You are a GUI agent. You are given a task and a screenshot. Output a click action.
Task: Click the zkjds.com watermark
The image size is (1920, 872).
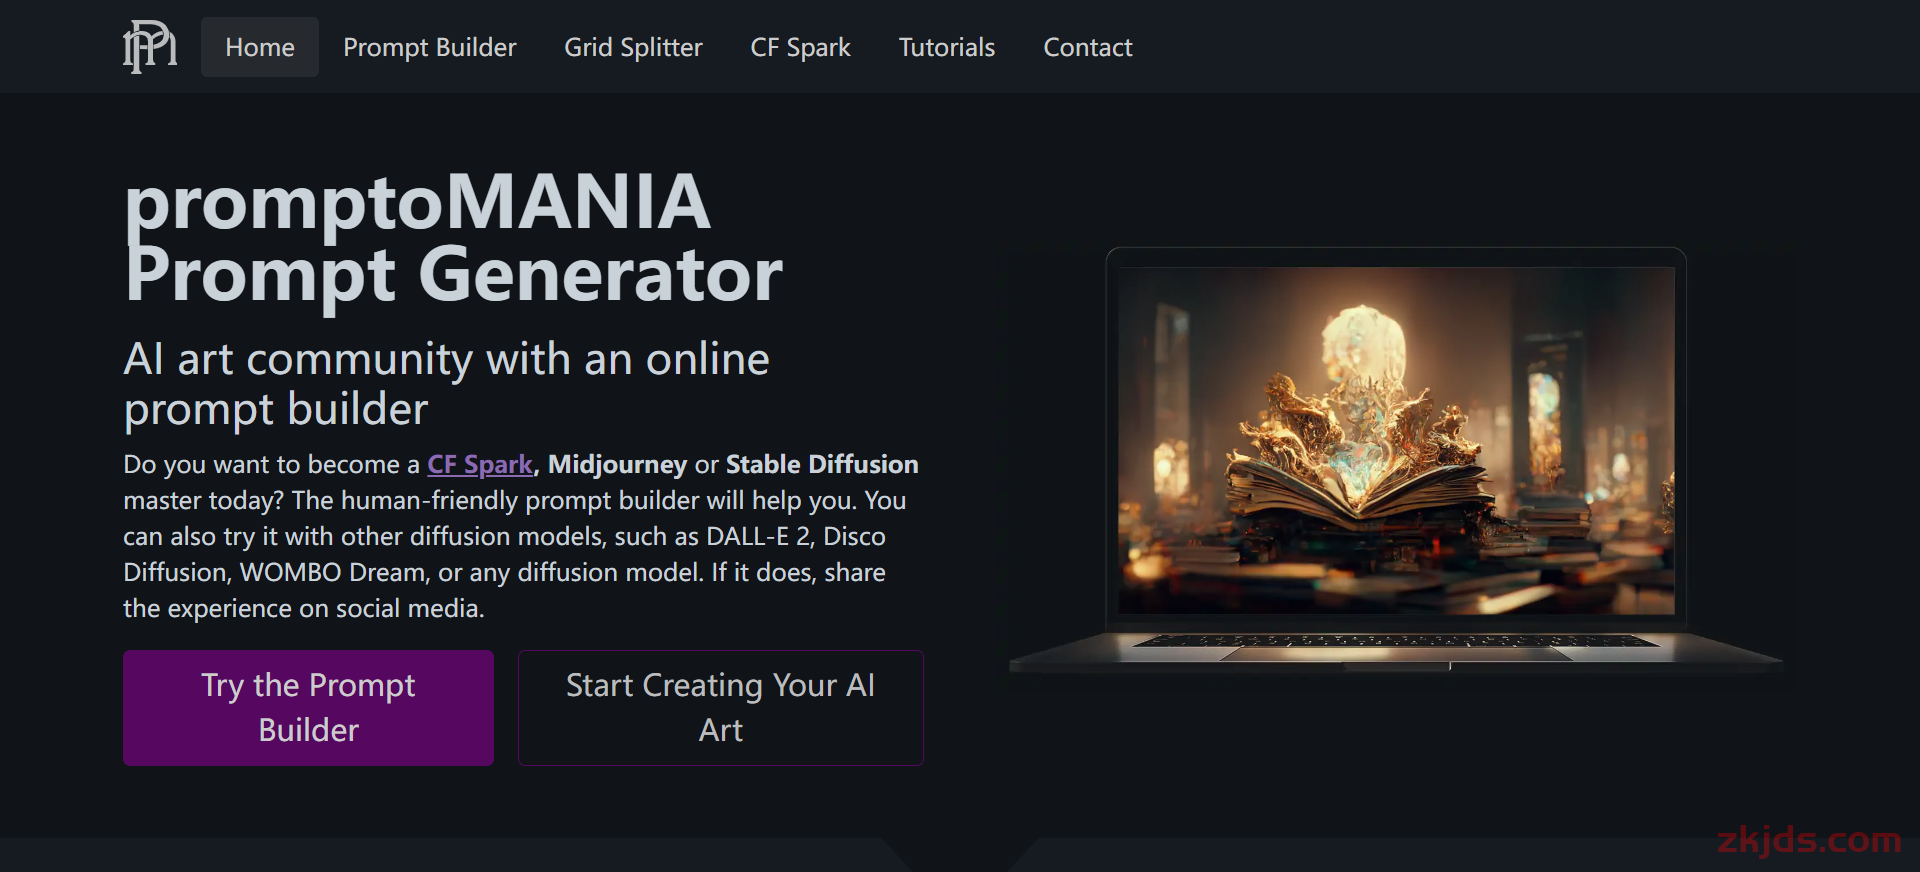pos(1809,841)
